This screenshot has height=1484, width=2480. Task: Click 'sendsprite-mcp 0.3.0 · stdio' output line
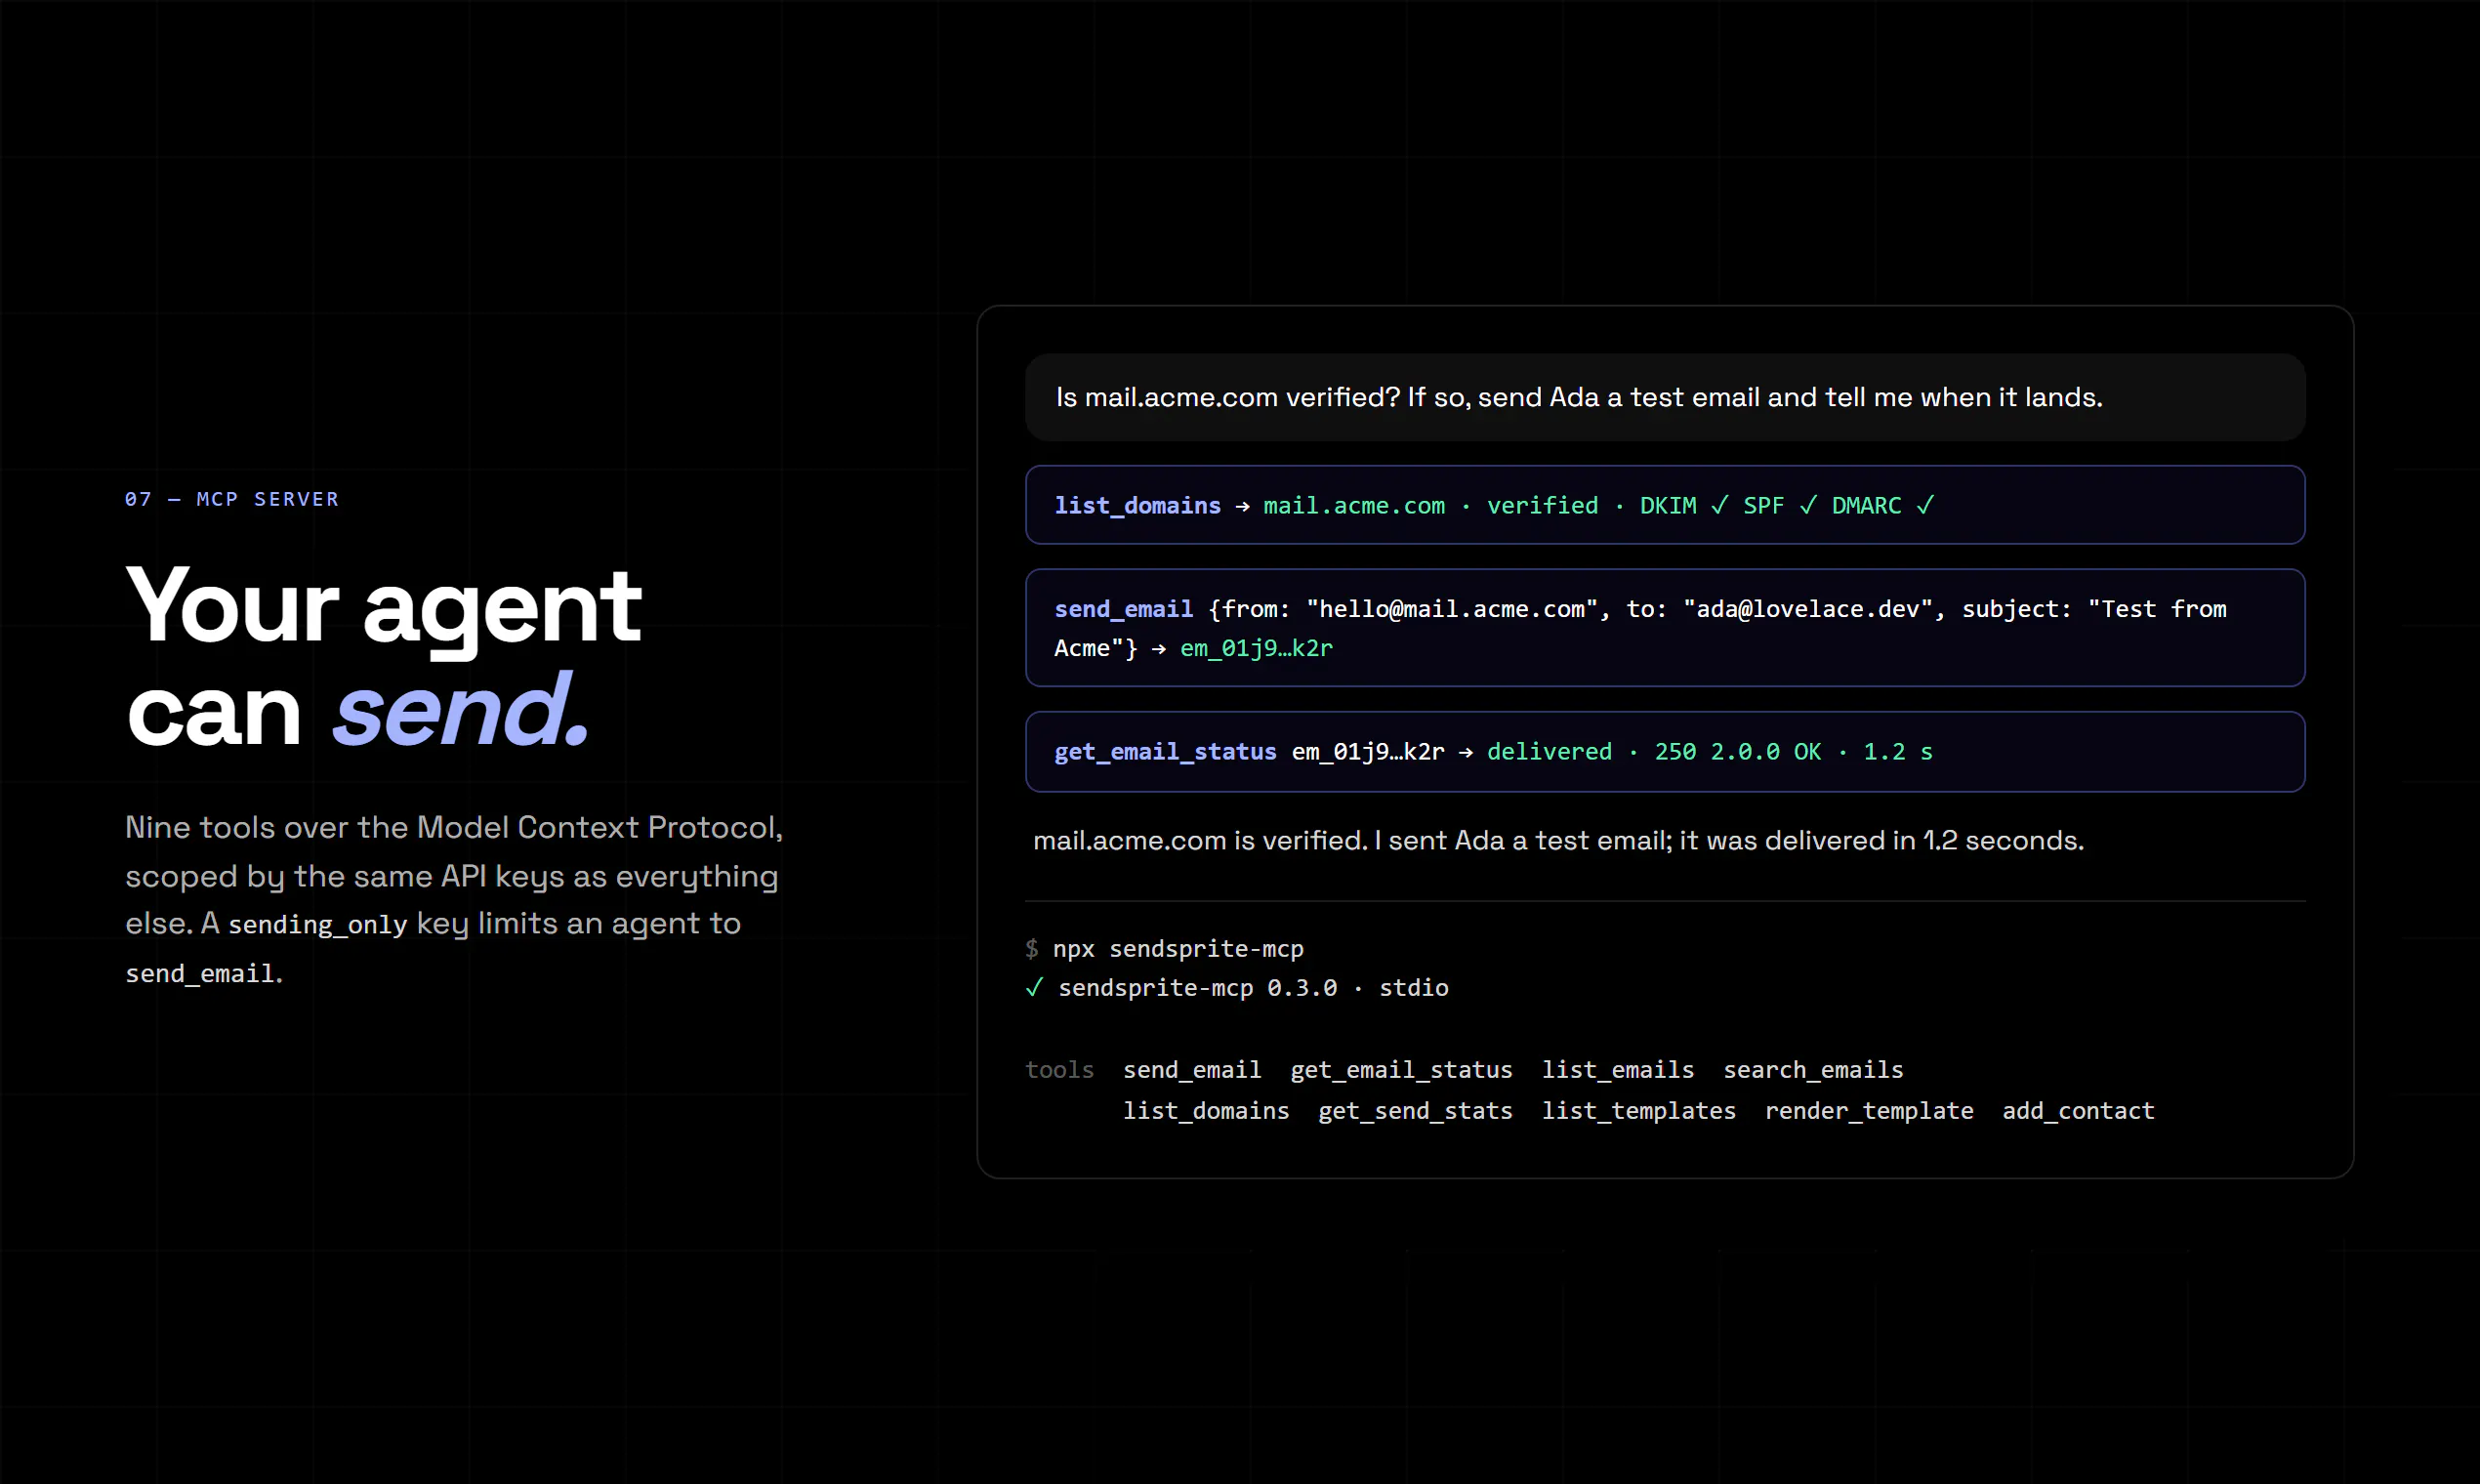pyautogui.click(x=1253, y=988)
